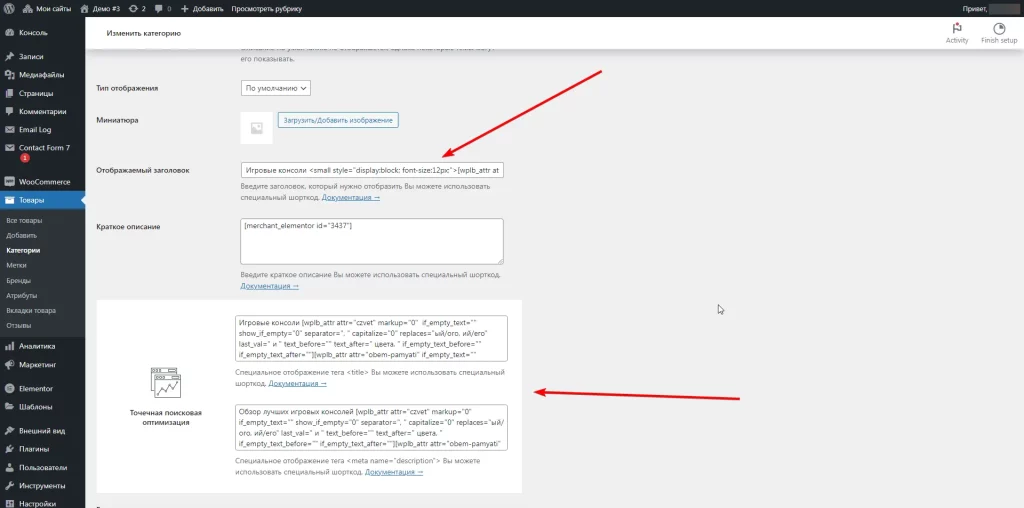Open the Атрибуты submenu item
The image size is (1024, 508).
click(22, 295)
